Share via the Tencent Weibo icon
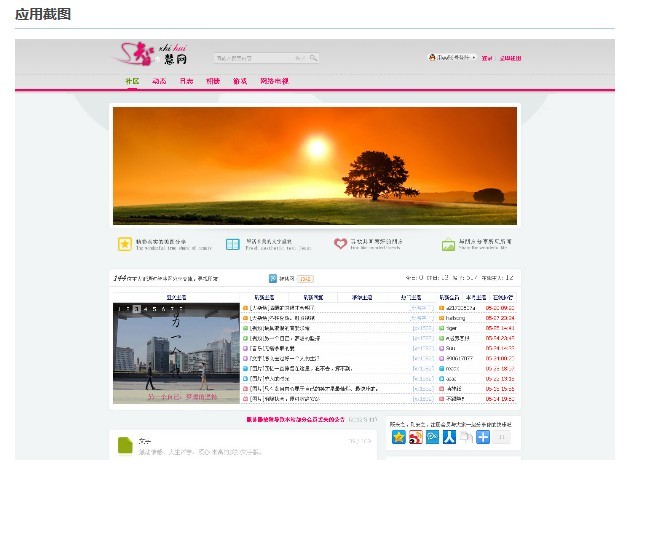 (x=432, y=437)
